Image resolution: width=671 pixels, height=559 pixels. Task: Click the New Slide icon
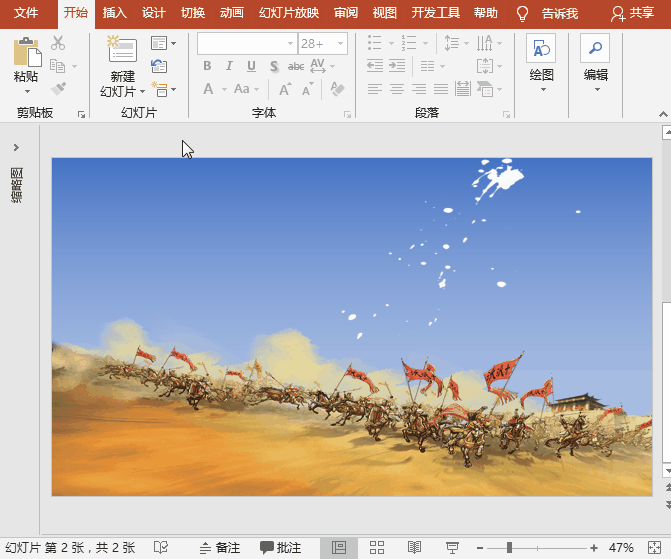pyautogui.click(x=122, y=50)
